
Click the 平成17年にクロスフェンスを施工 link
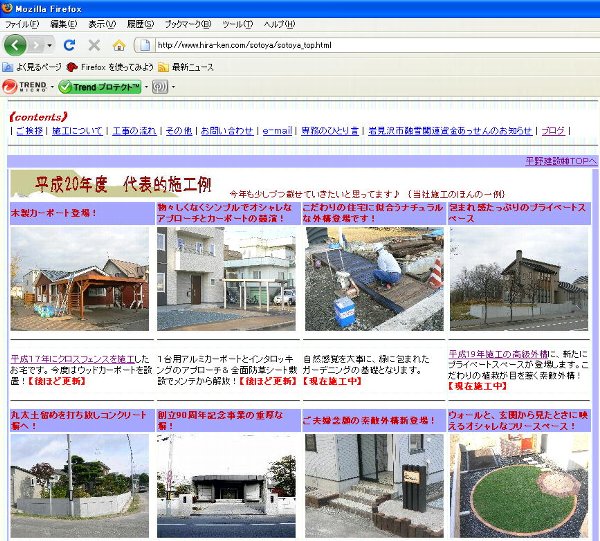pos(72,359)
